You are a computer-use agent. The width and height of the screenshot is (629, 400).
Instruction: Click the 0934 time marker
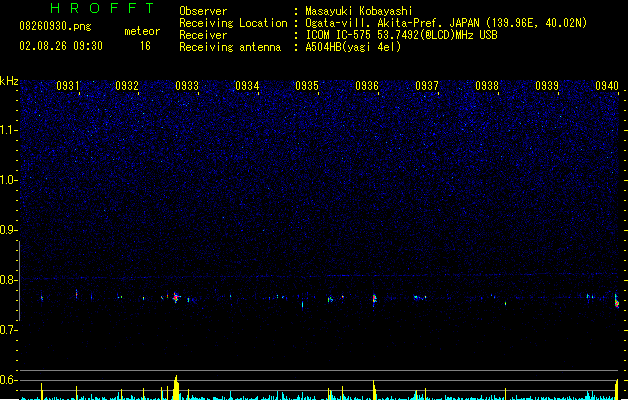[247, 86]
